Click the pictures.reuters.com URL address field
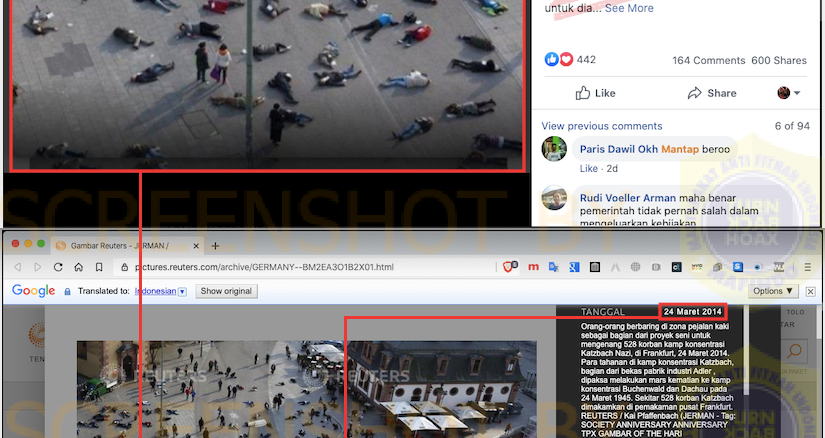This screenshot has width=825, height=438. 305,267
